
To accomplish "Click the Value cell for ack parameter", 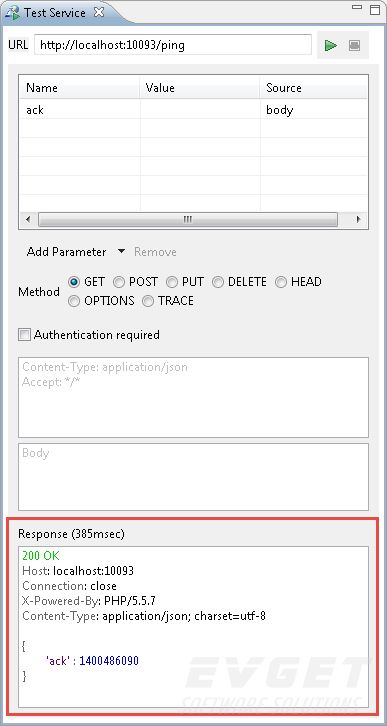I will click(200, 110).
